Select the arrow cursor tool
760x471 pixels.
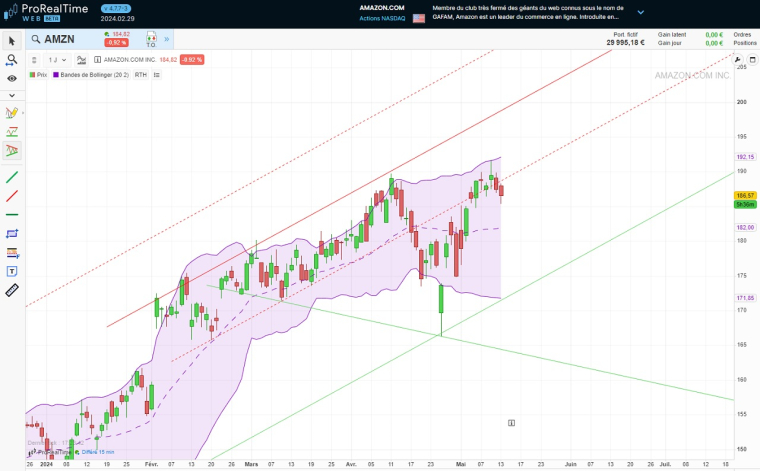coord(12,41)
